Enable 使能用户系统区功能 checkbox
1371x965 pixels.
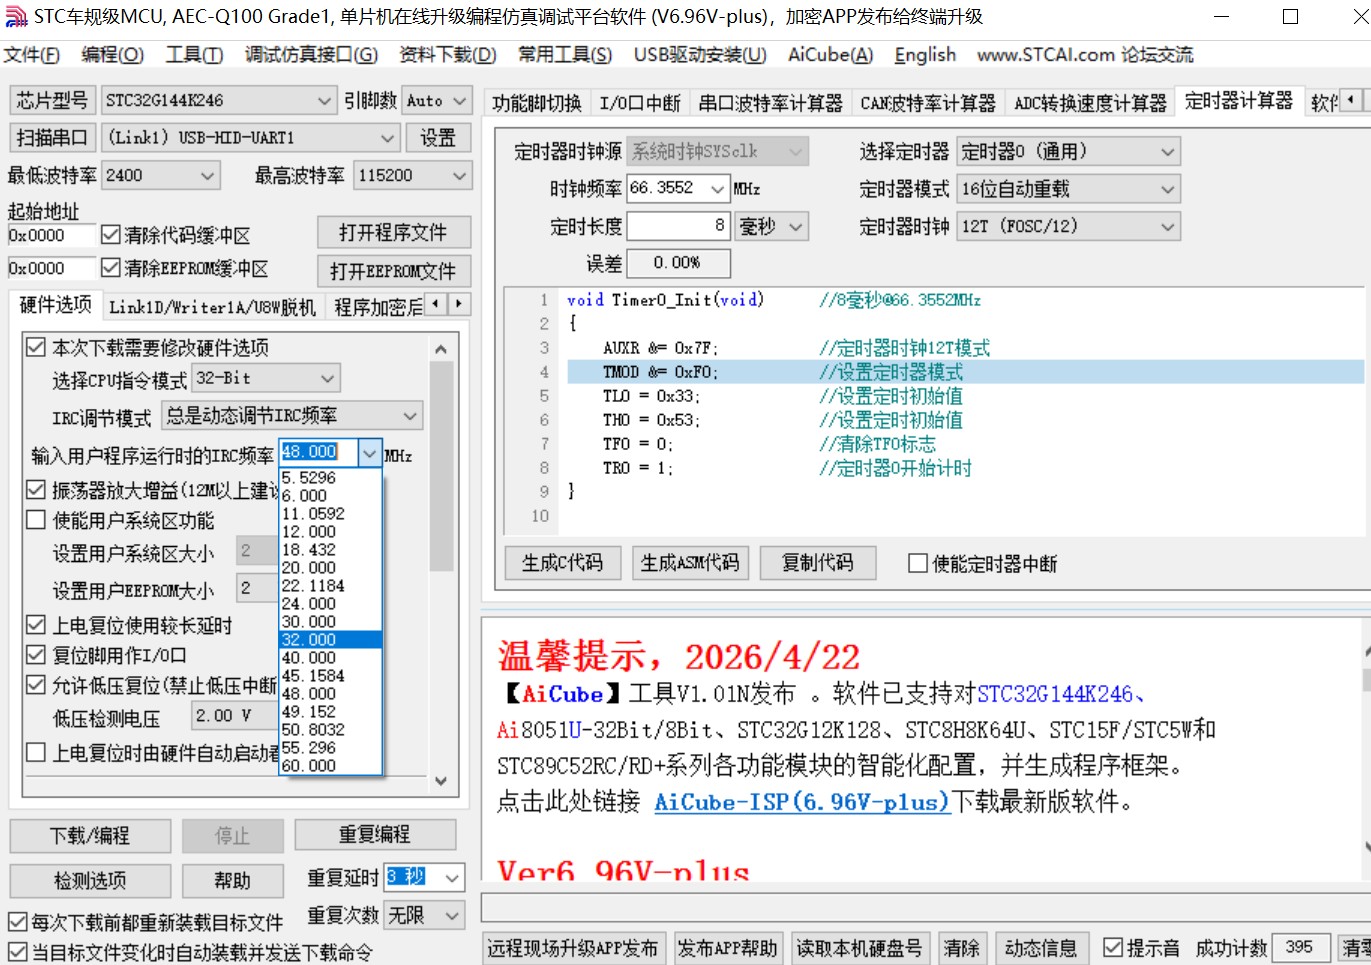click(x=36, y=520)
